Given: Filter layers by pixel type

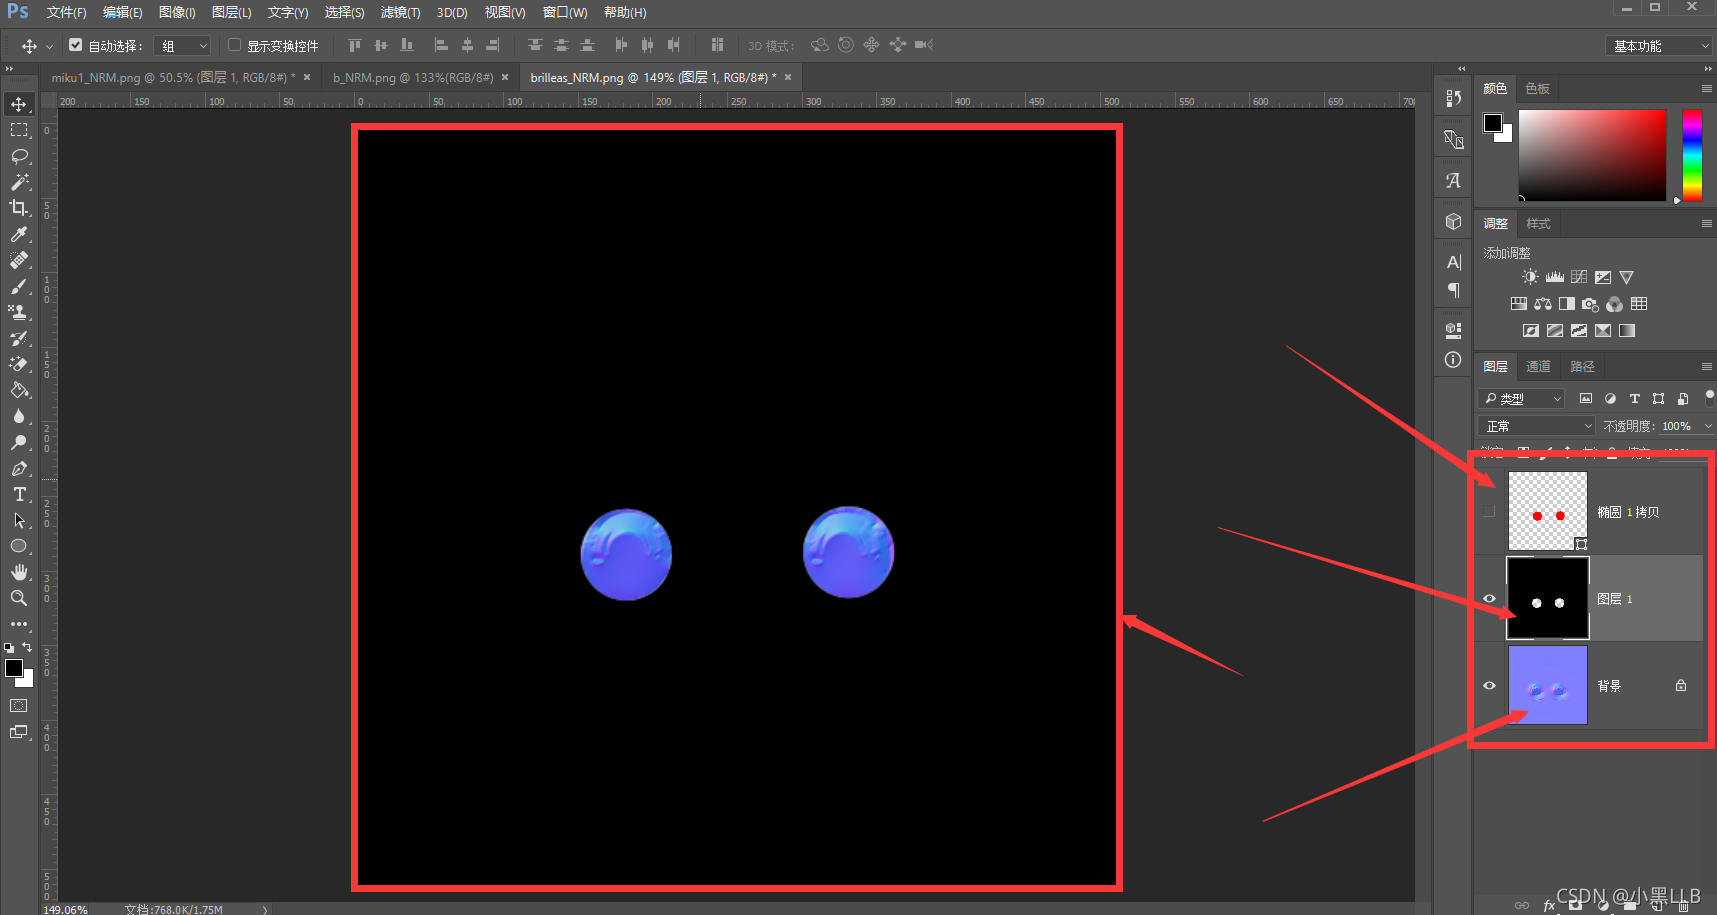Looking at the screenshot, I should [1586, 398].
